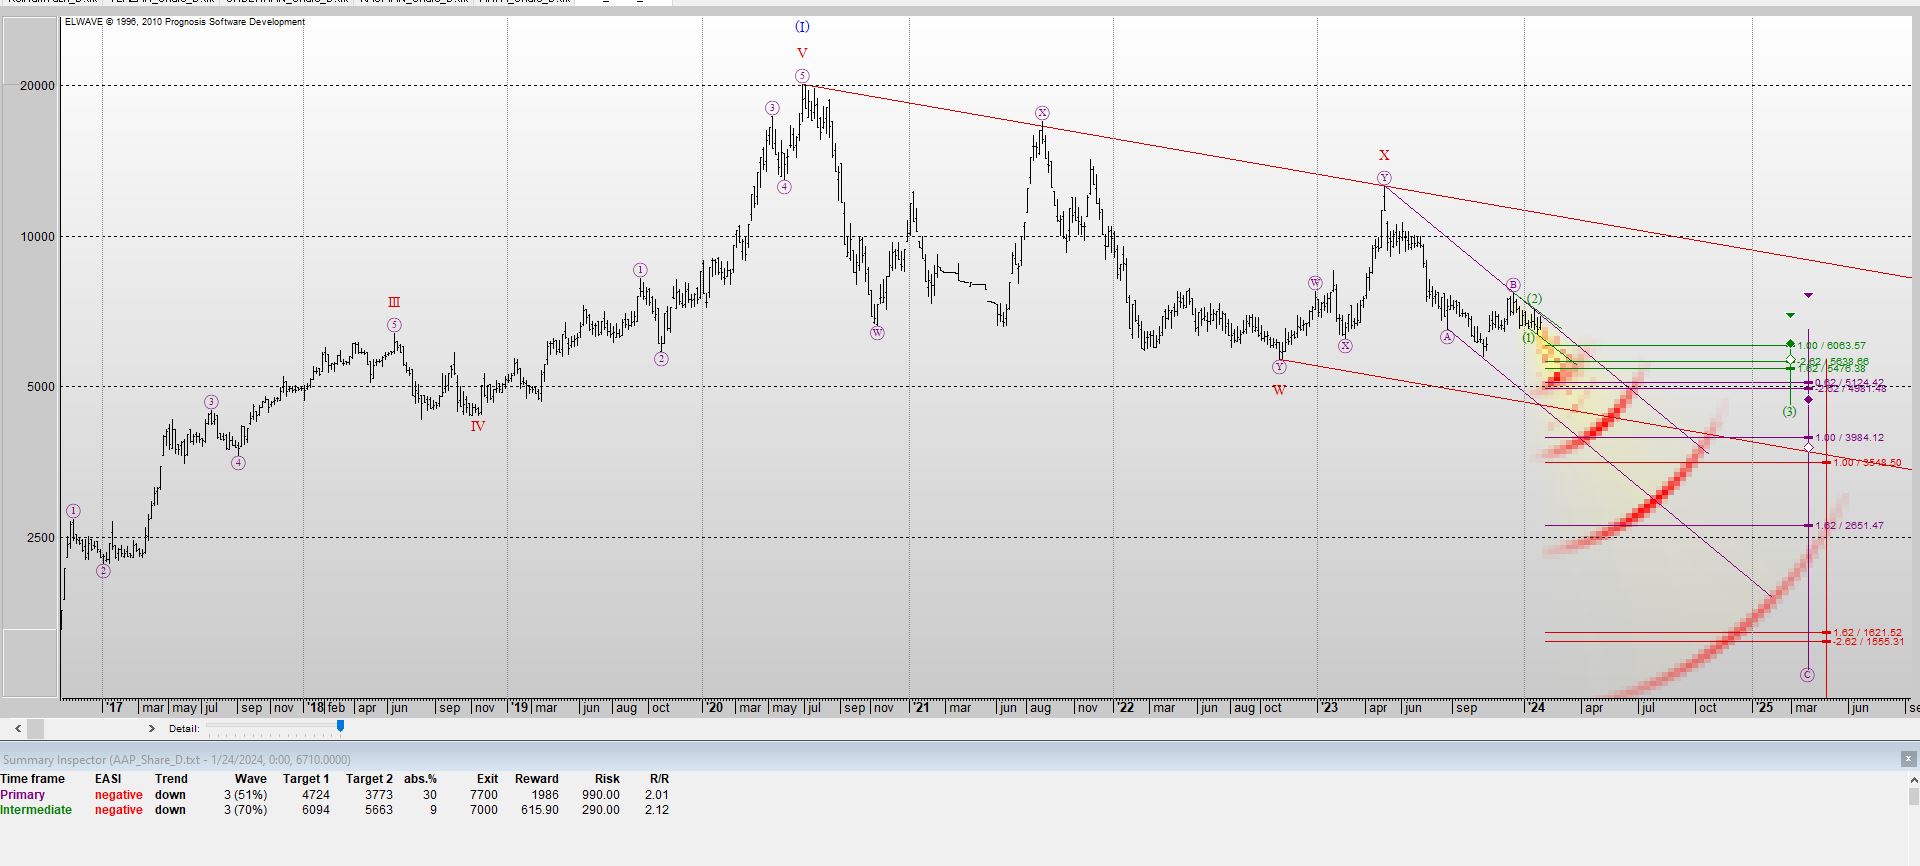Click the 2500 price axis label
1920x866 pixels.
tap(41, 538)
